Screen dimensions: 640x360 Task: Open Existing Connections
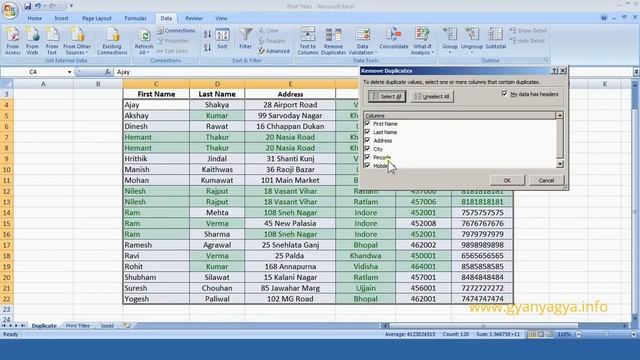[112, 41]
